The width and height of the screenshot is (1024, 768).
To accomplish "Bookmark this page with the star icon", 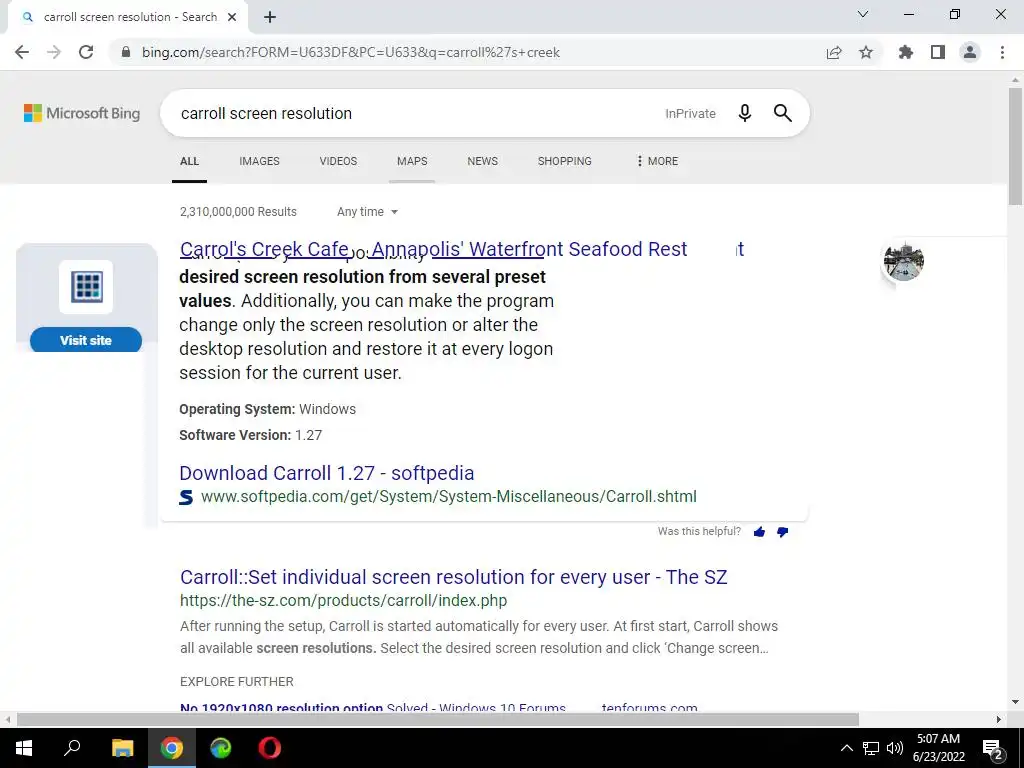I will [x=866, y=52].
